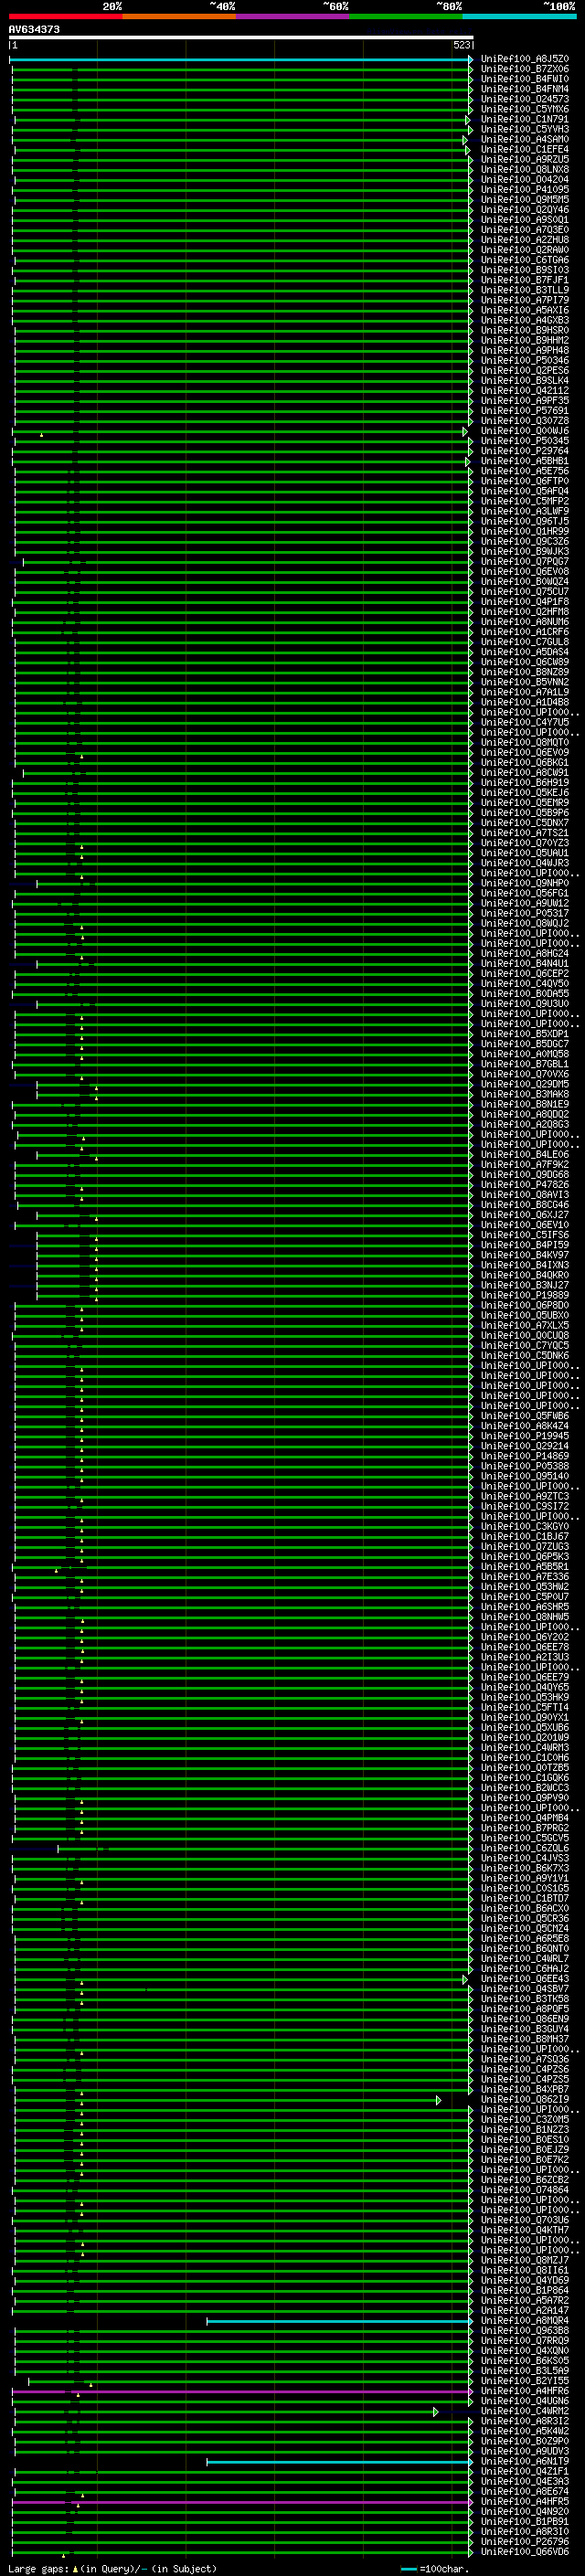Click cyan alignment bar of the A8J5Z0 row
585x2576 pixels.
240,59
